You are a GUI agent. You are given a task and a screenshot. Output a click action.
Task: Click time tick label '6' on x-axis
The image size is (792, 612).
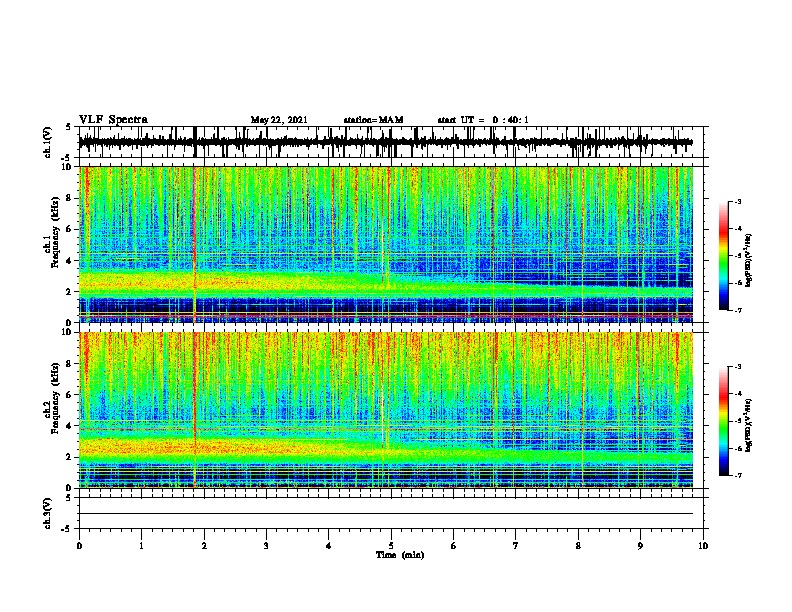(x=454, y=546)
